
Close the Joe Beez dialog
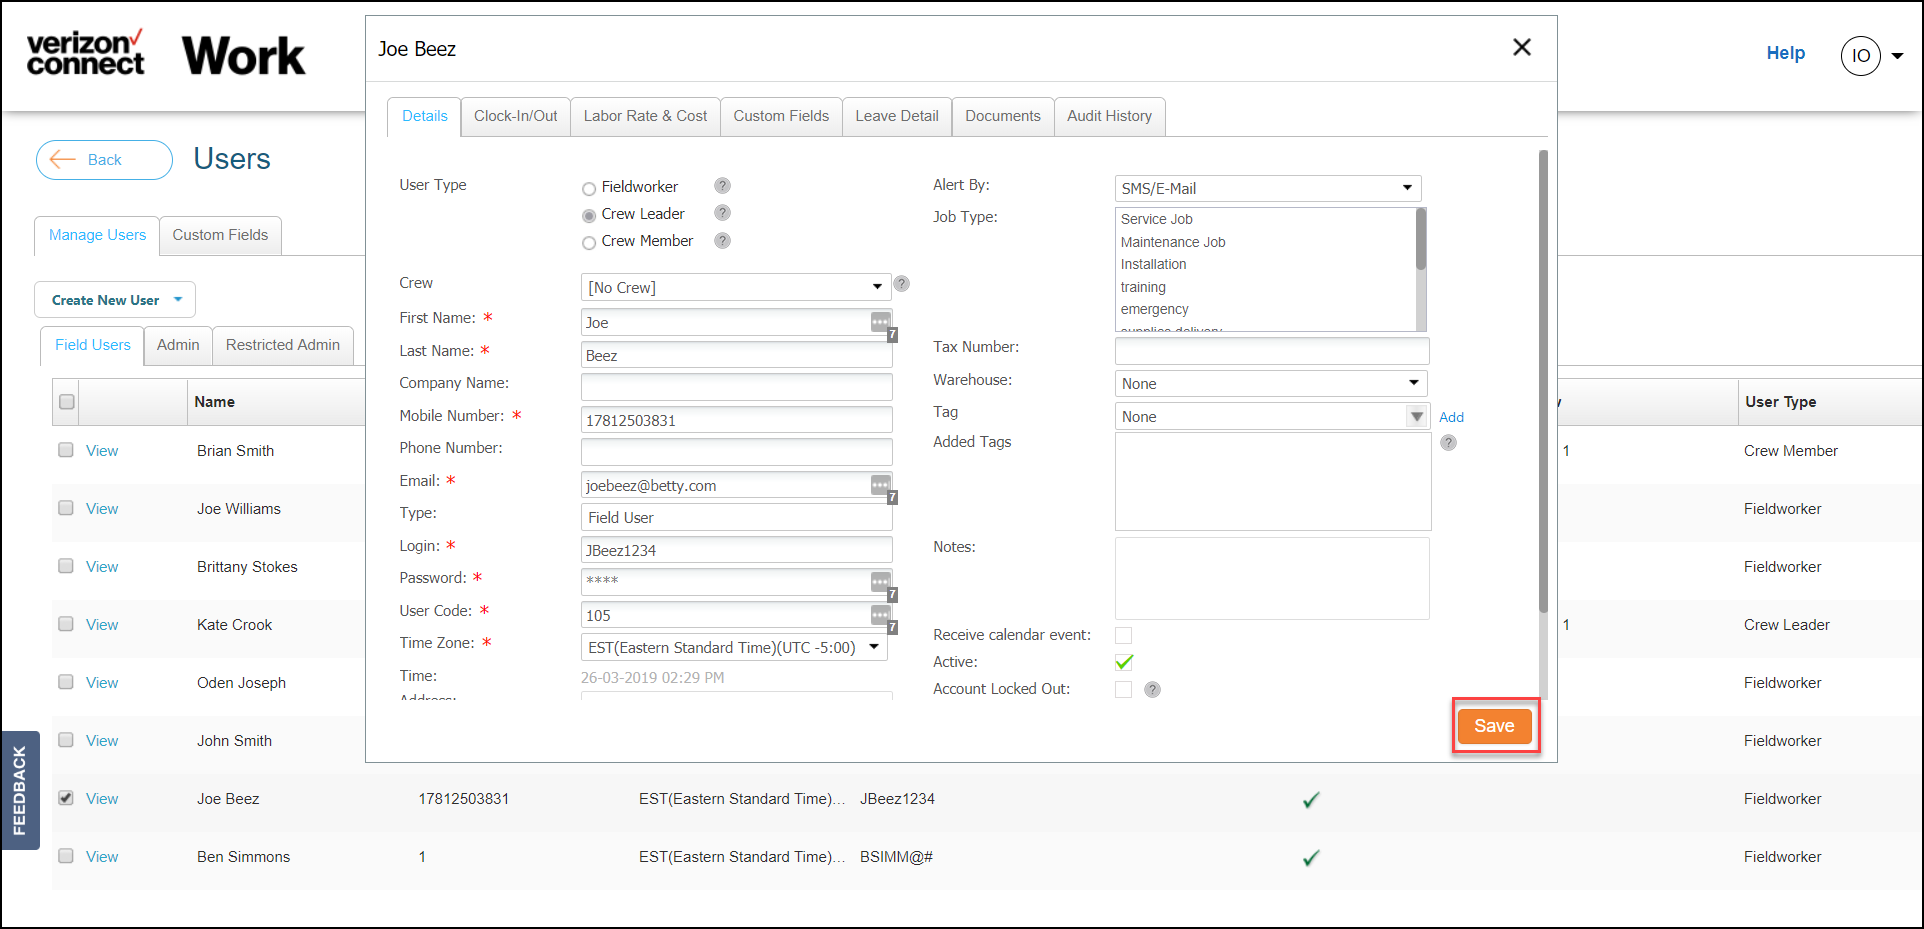coord(1522,47)
